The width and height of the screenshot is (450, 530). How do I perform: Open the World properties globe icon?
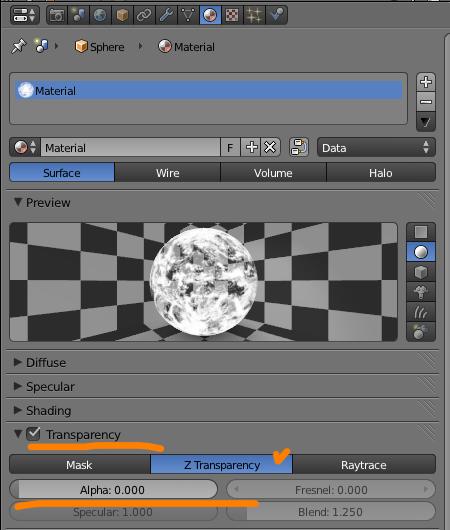click(100, 15)
